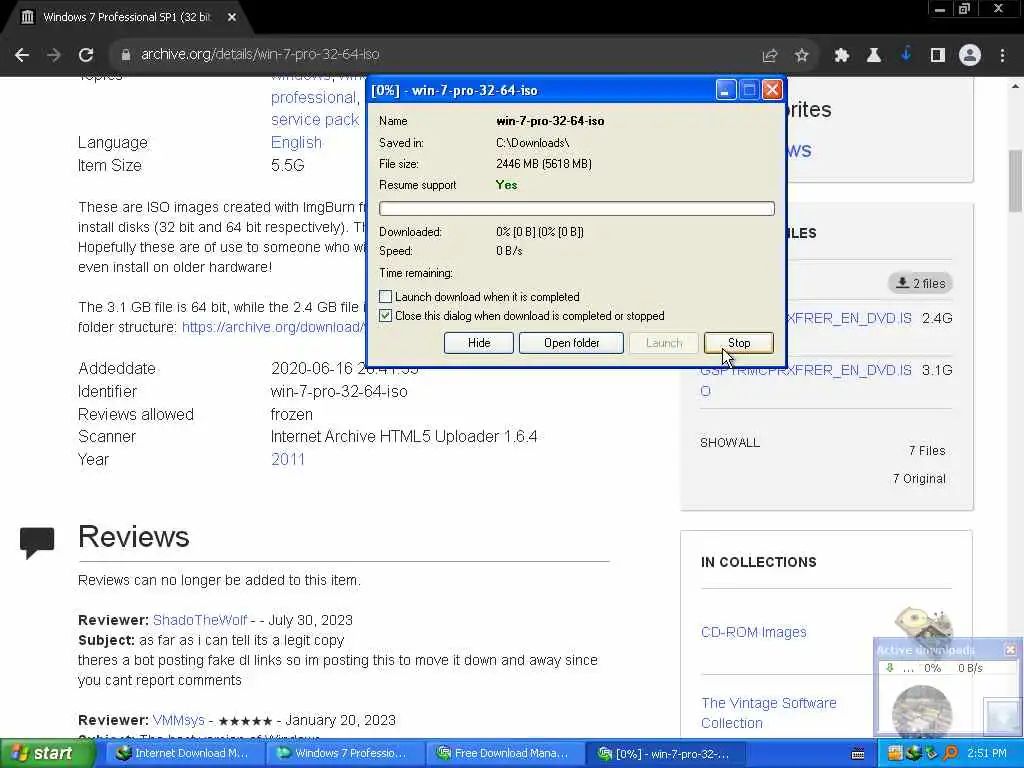Click the forward navigation arrow
This screenshot has height=768, width=1024.
click(54, 55)
